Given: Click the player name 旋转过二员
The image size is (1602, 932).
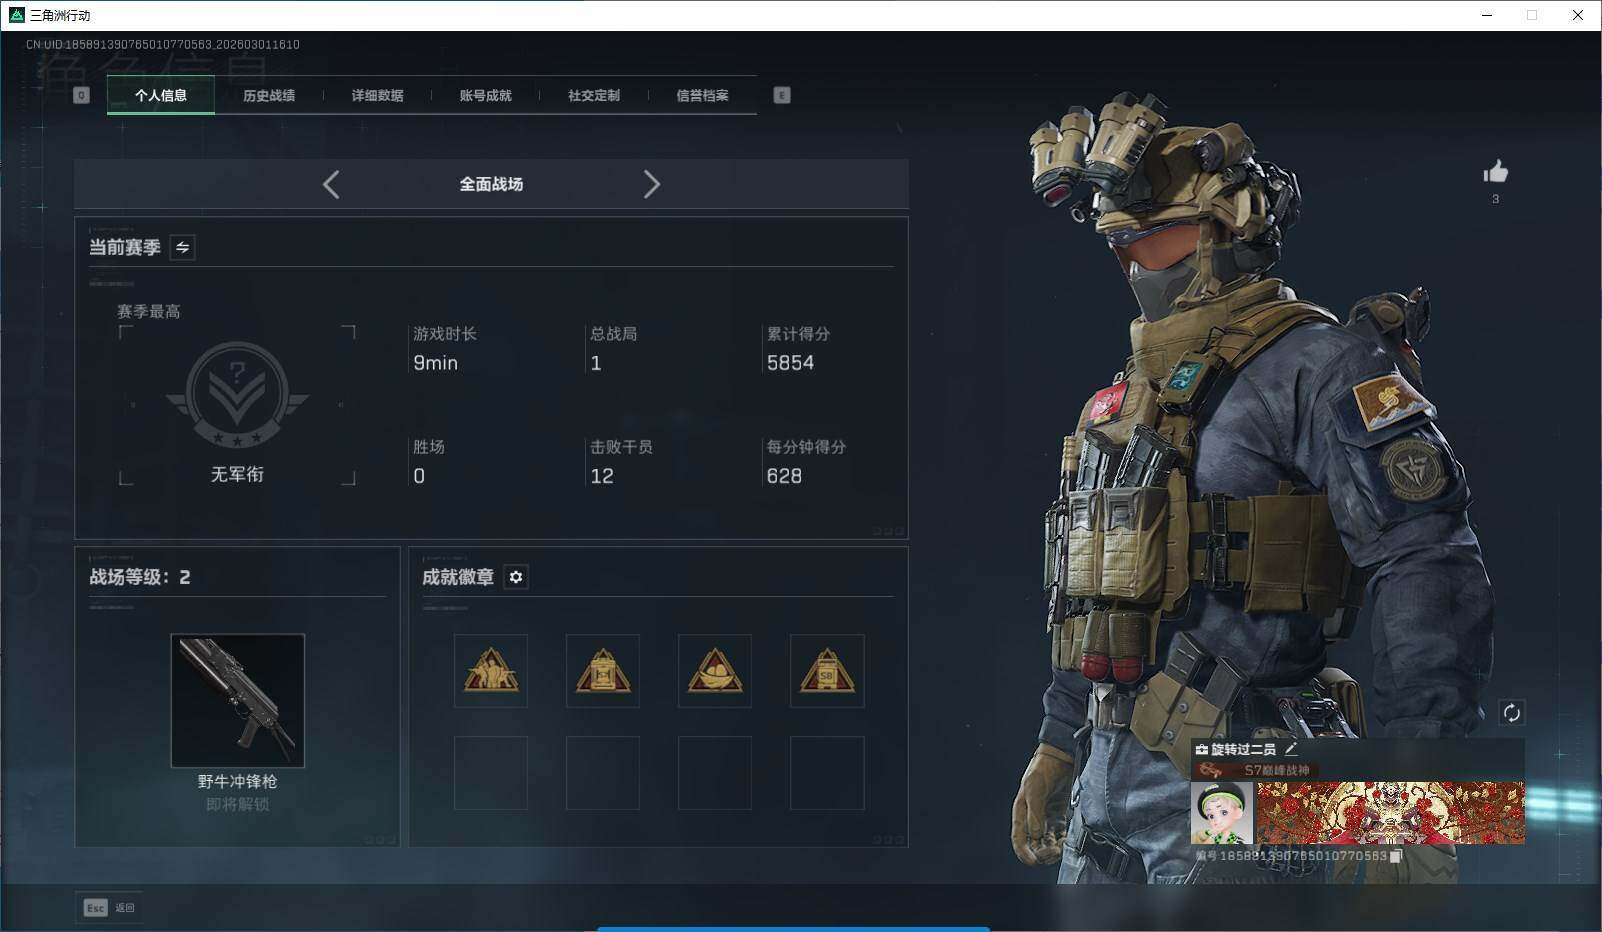Looking at the screenshot, I should [1243, 749].
